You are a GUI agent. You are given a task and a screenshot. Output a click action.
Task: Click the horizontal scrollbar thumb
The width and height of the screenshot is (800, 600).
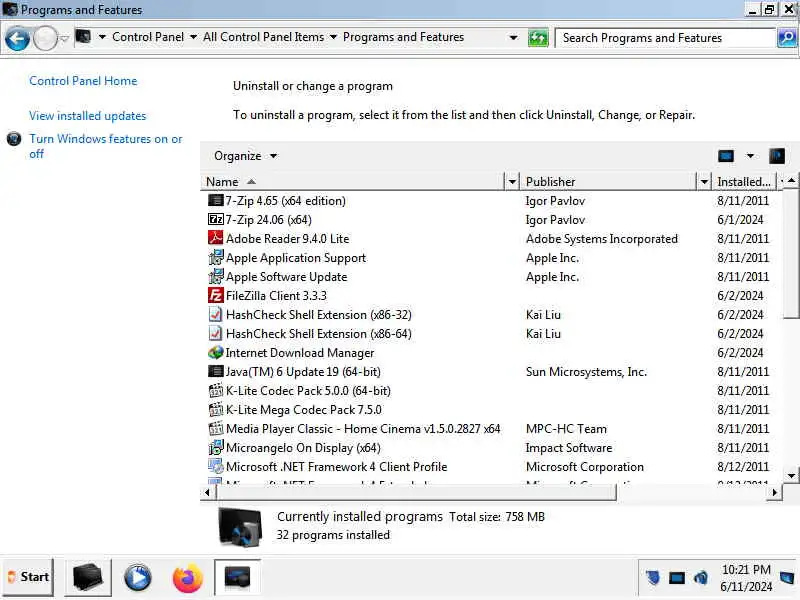coord(416,492)
